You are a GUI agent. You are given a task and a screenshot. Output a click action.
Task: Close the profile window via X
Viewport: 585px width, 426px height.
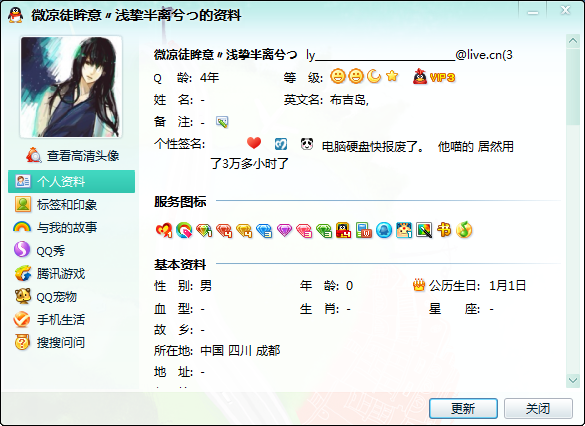coord(566,10)
